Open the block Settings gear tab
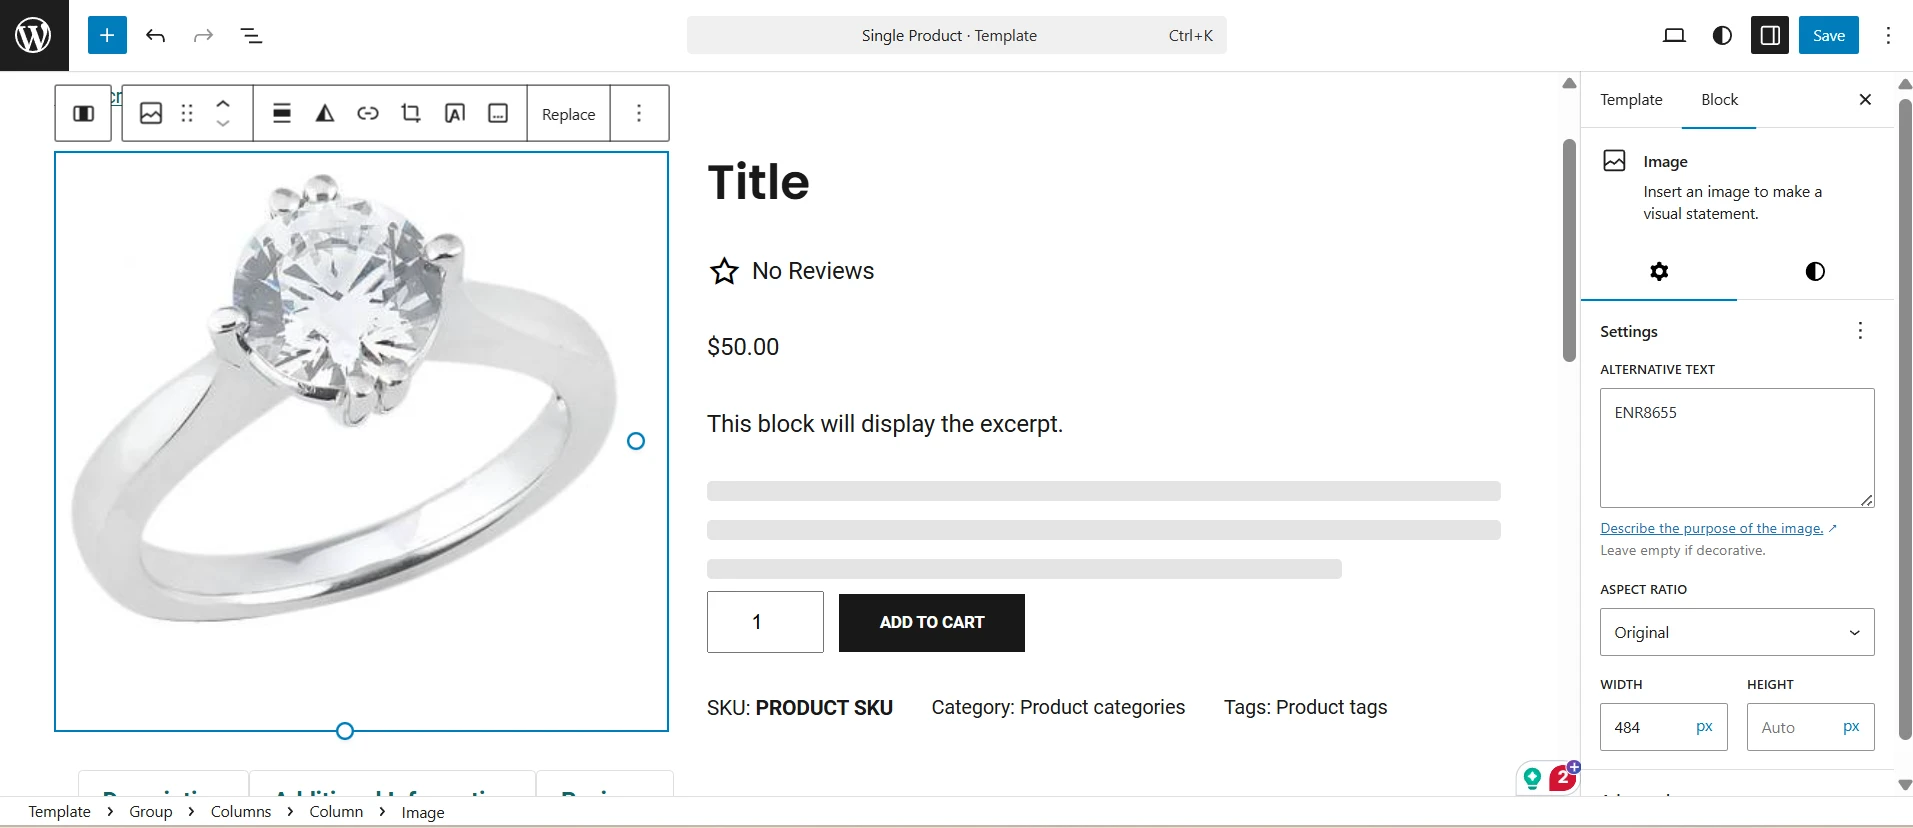 tap(1659, 272)
